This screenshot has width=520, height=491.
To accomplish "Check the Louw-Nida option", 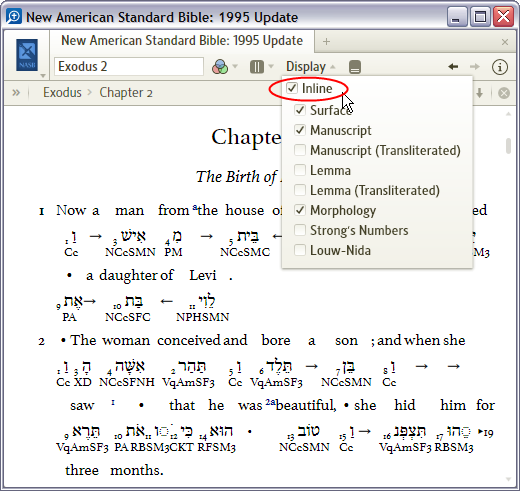I will (x=300, y=250).
